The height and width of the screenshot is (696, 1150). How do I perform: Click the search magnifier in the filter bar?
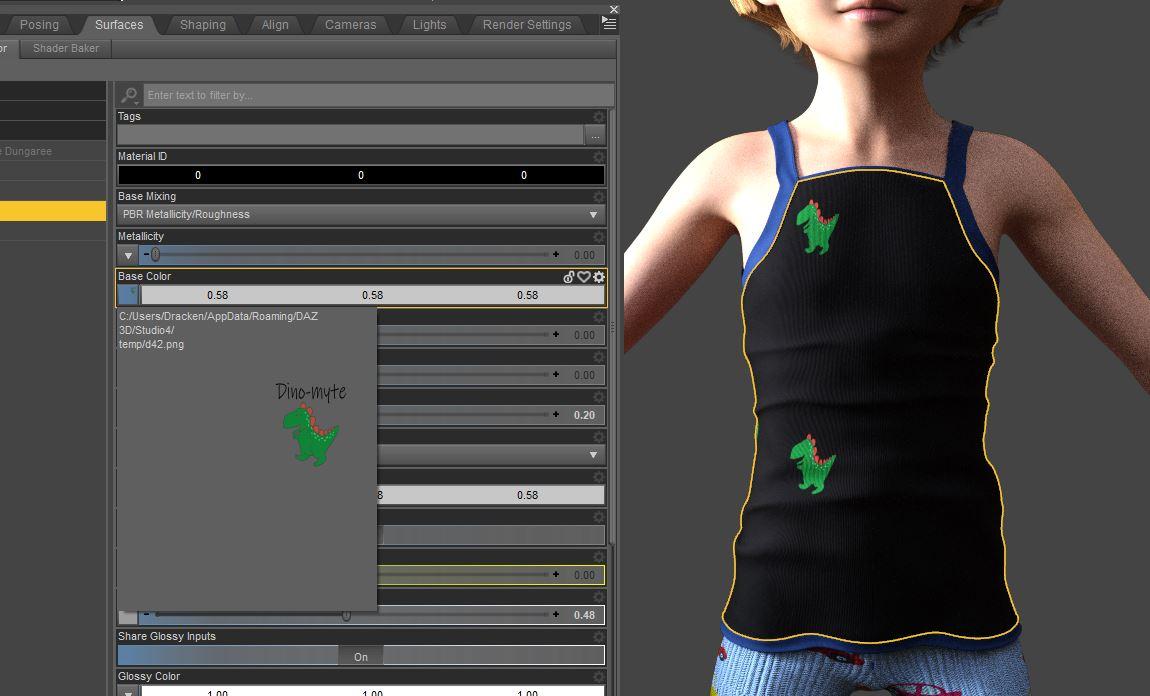point(129,93)
